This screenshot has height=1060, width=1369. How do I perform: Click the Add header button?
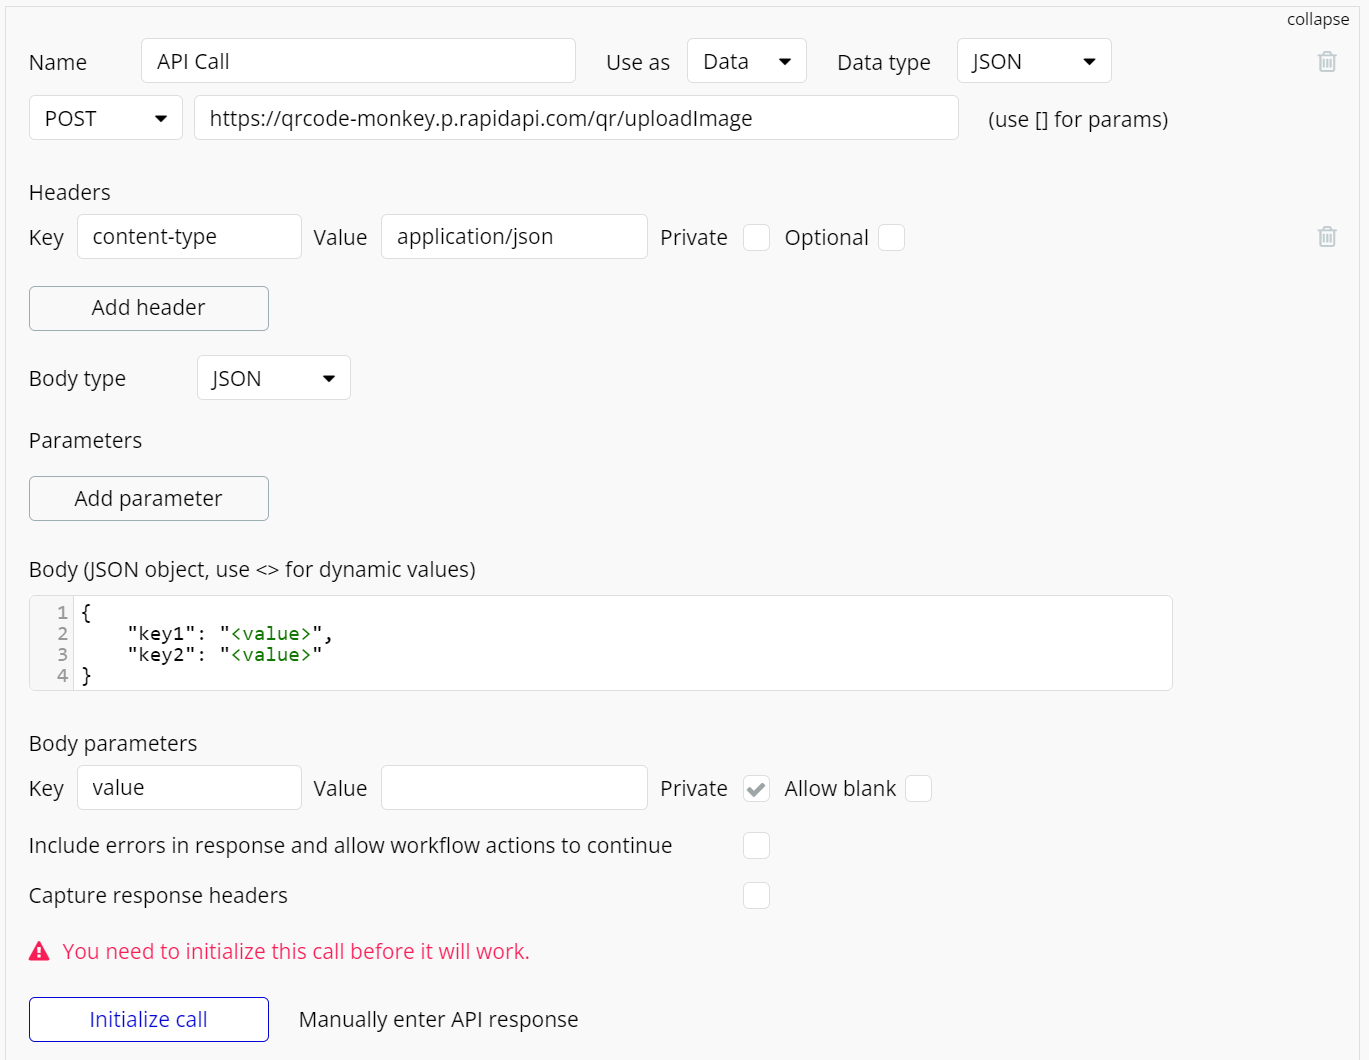click(149, 308)
